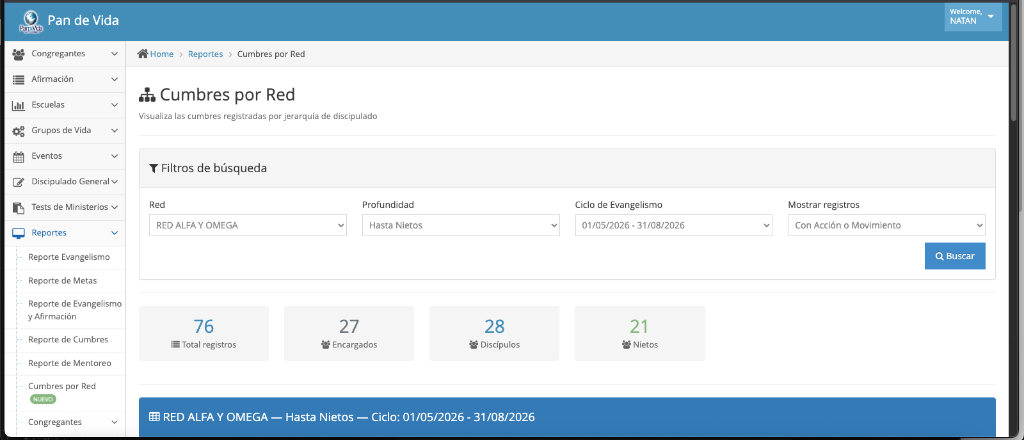This screenshot has height=440, width=1024.
Task: Go to Home via breadcrumb link
Action: click(x=161, y=54)
